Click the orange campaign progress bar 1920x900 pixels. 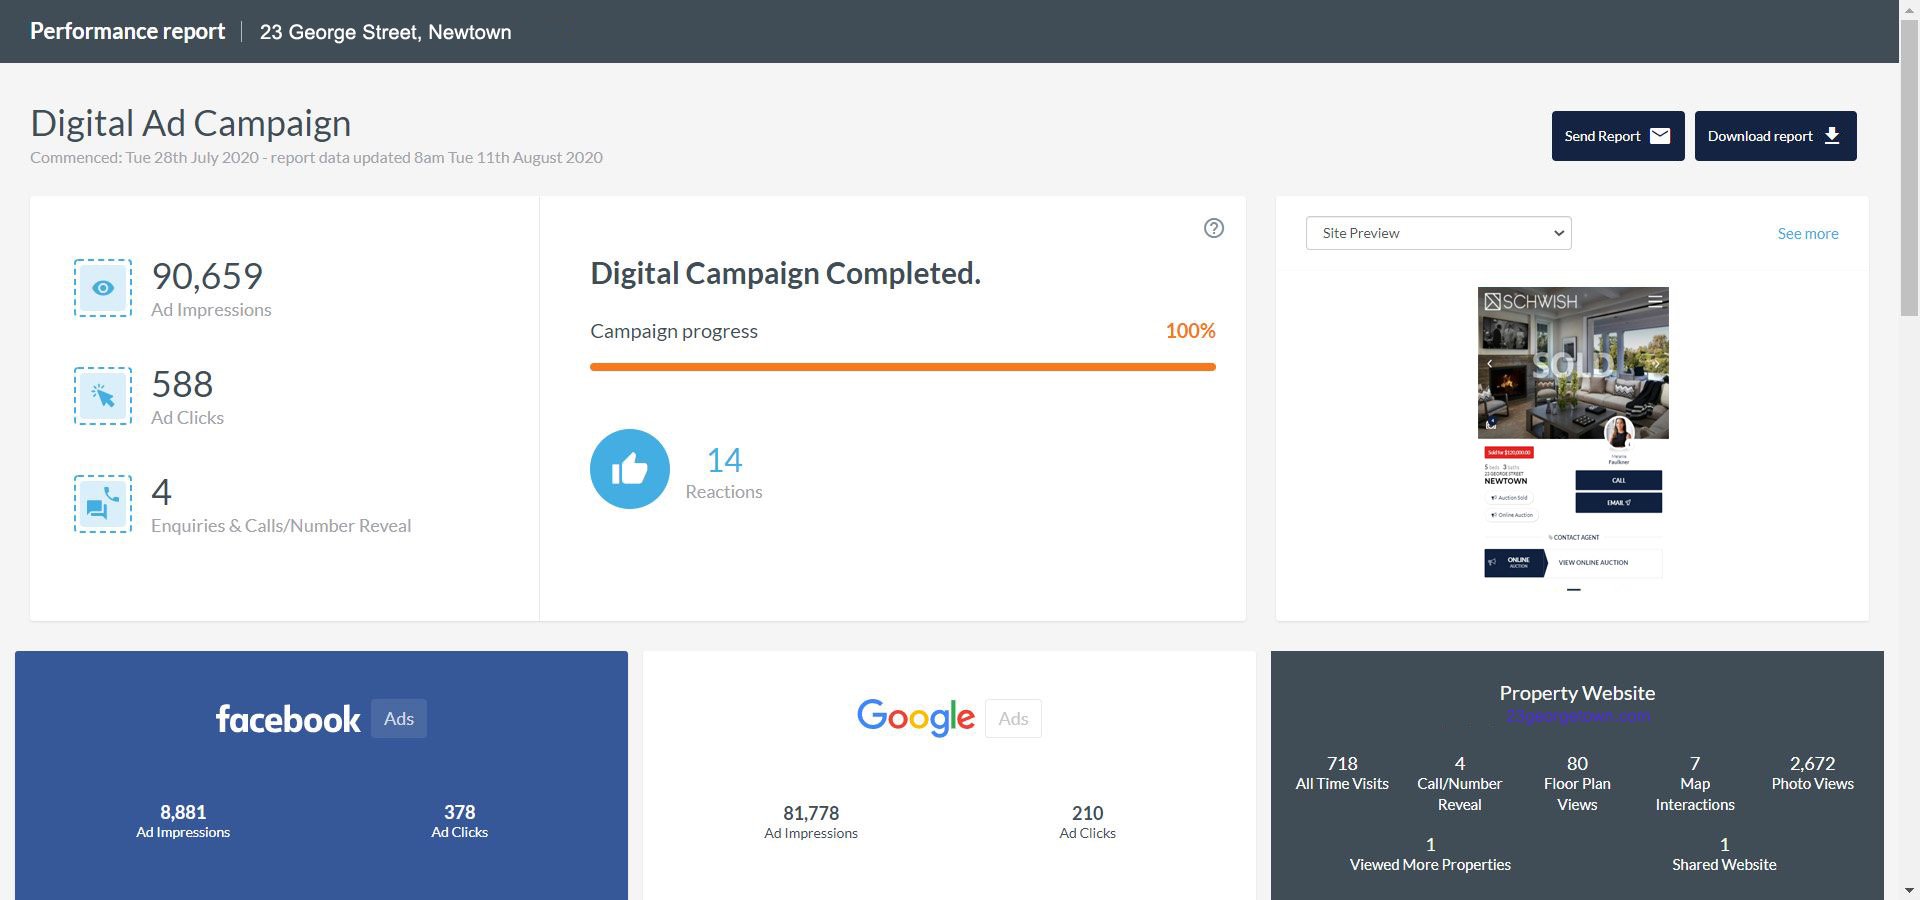coord(902,367)
